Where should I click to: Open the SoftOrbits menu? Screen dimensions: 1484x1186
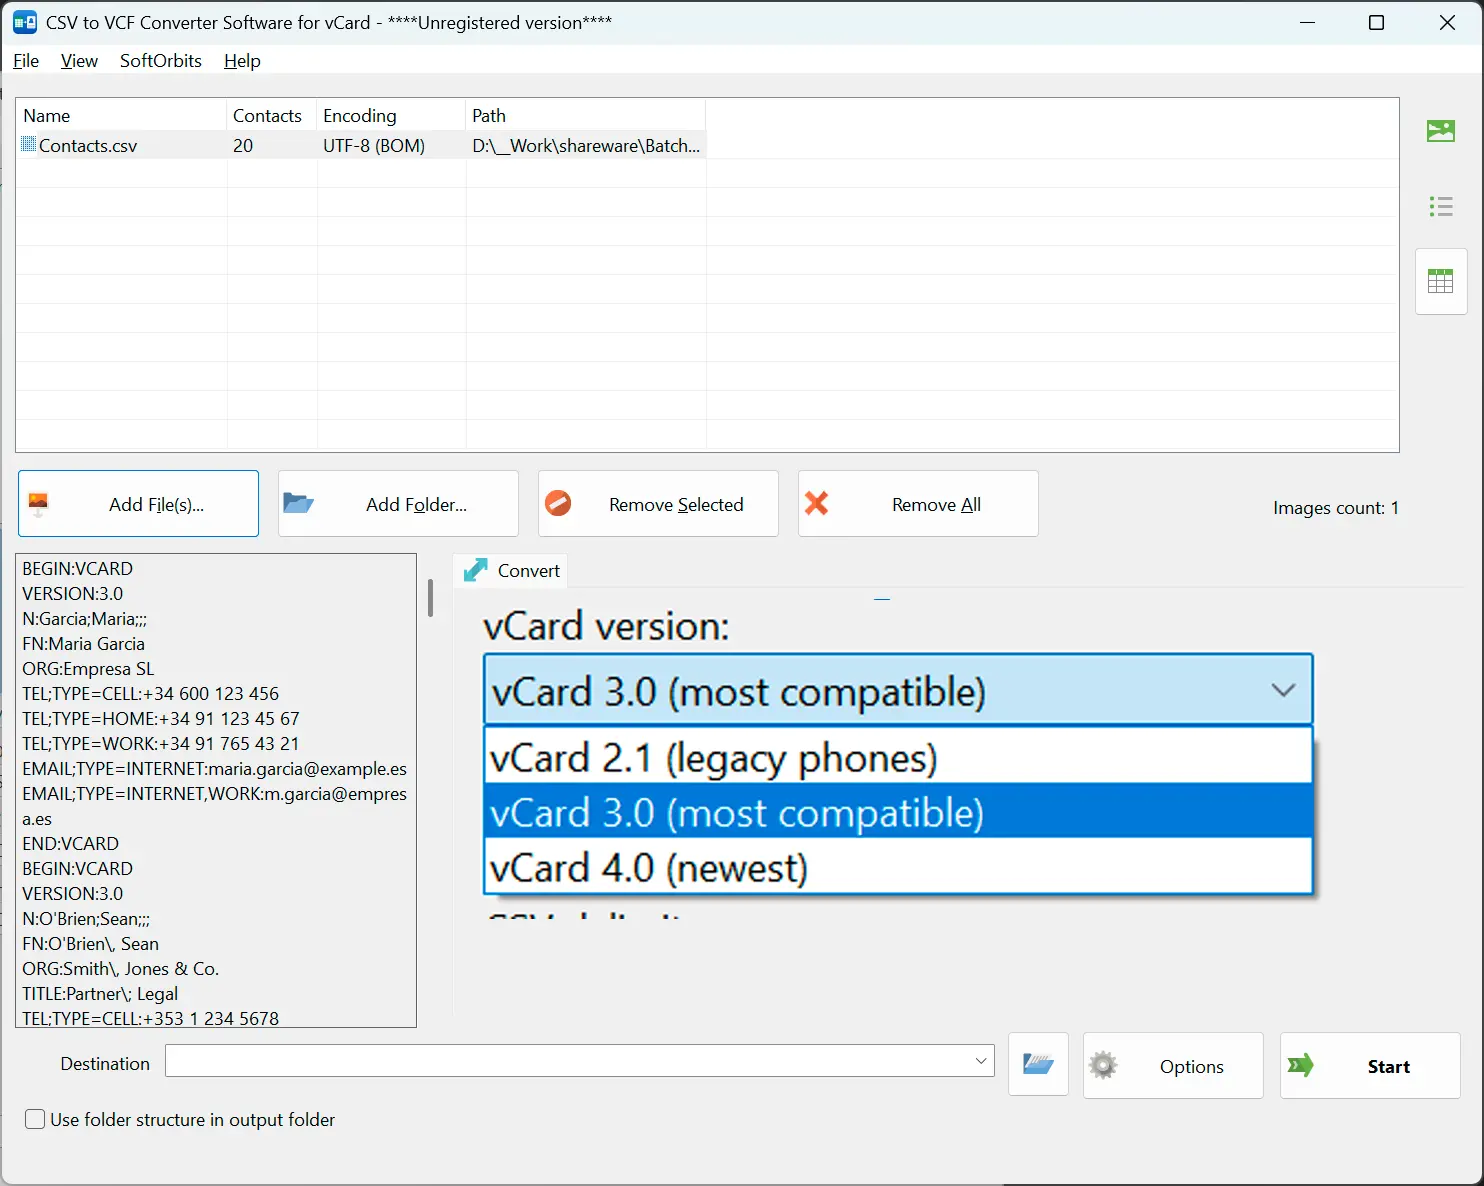tap(161, 61)
